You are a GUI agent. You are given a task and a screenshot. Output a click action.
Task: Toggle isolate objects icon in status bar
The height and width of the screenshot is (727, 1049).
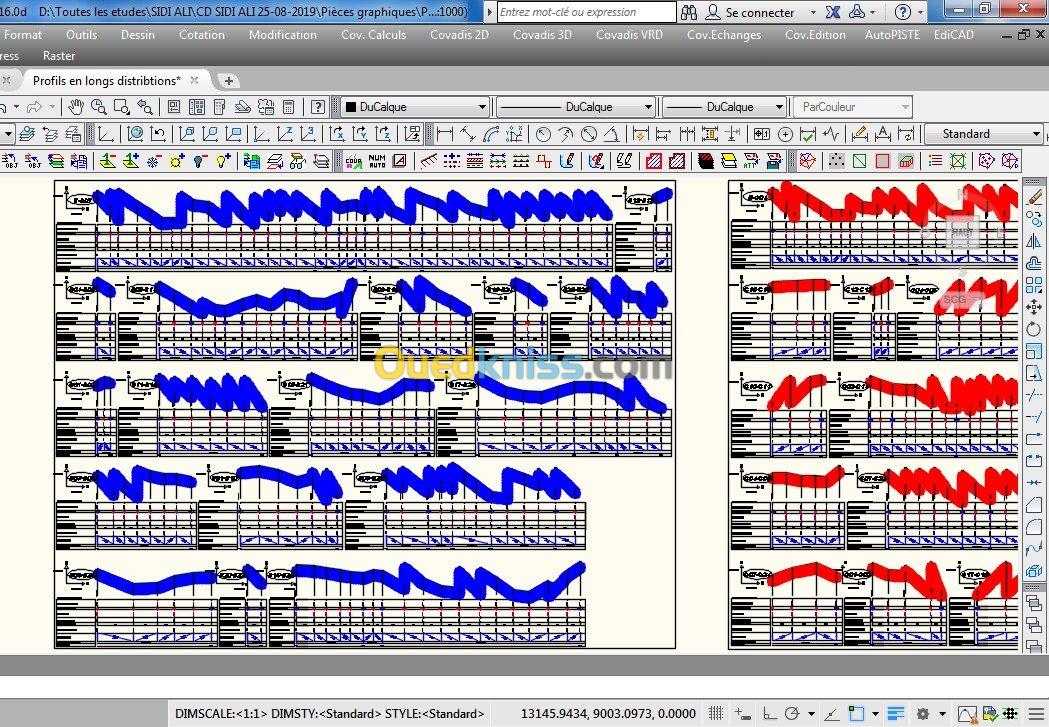click(989, 714)
